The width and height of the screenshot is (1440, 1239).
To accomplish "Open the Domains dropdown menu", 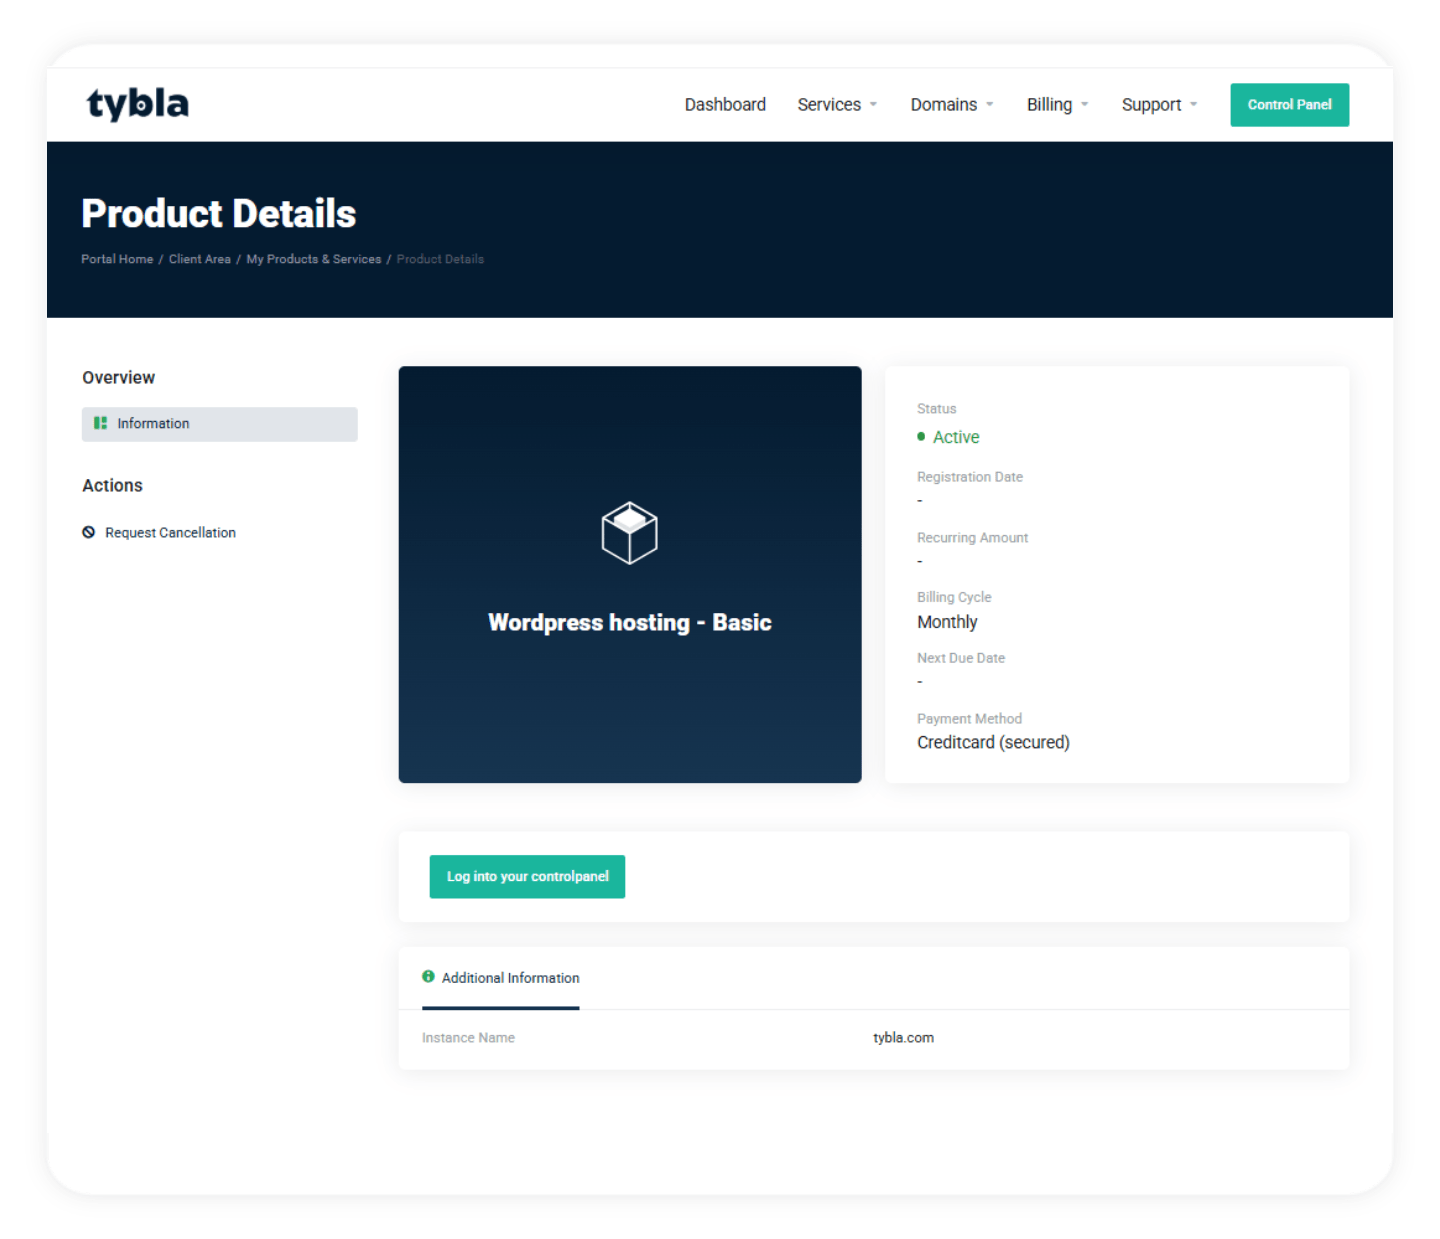I will pos(951,105).
